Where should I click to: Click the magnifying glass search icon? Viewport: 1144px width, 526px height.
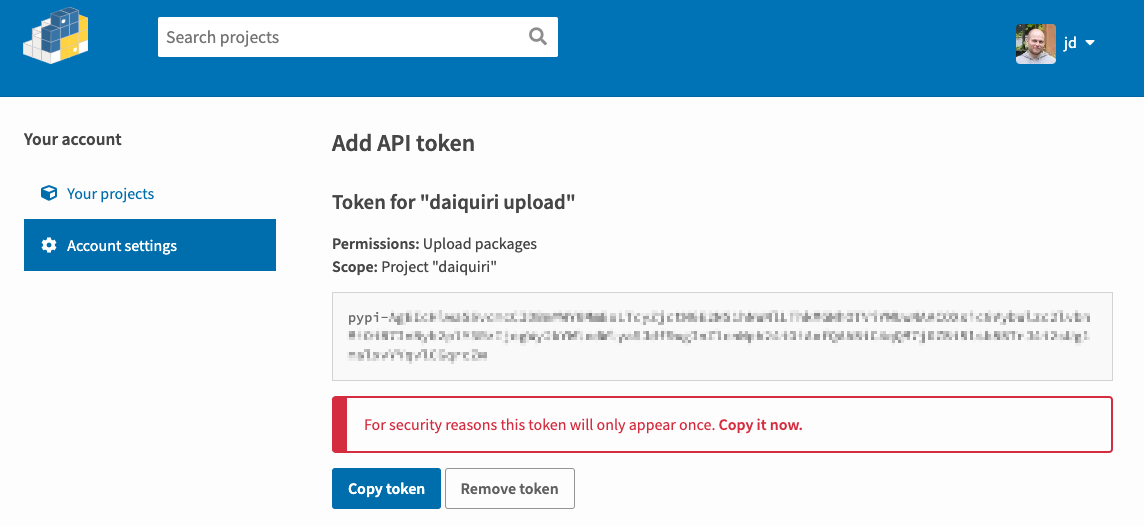tap(538, 36)
